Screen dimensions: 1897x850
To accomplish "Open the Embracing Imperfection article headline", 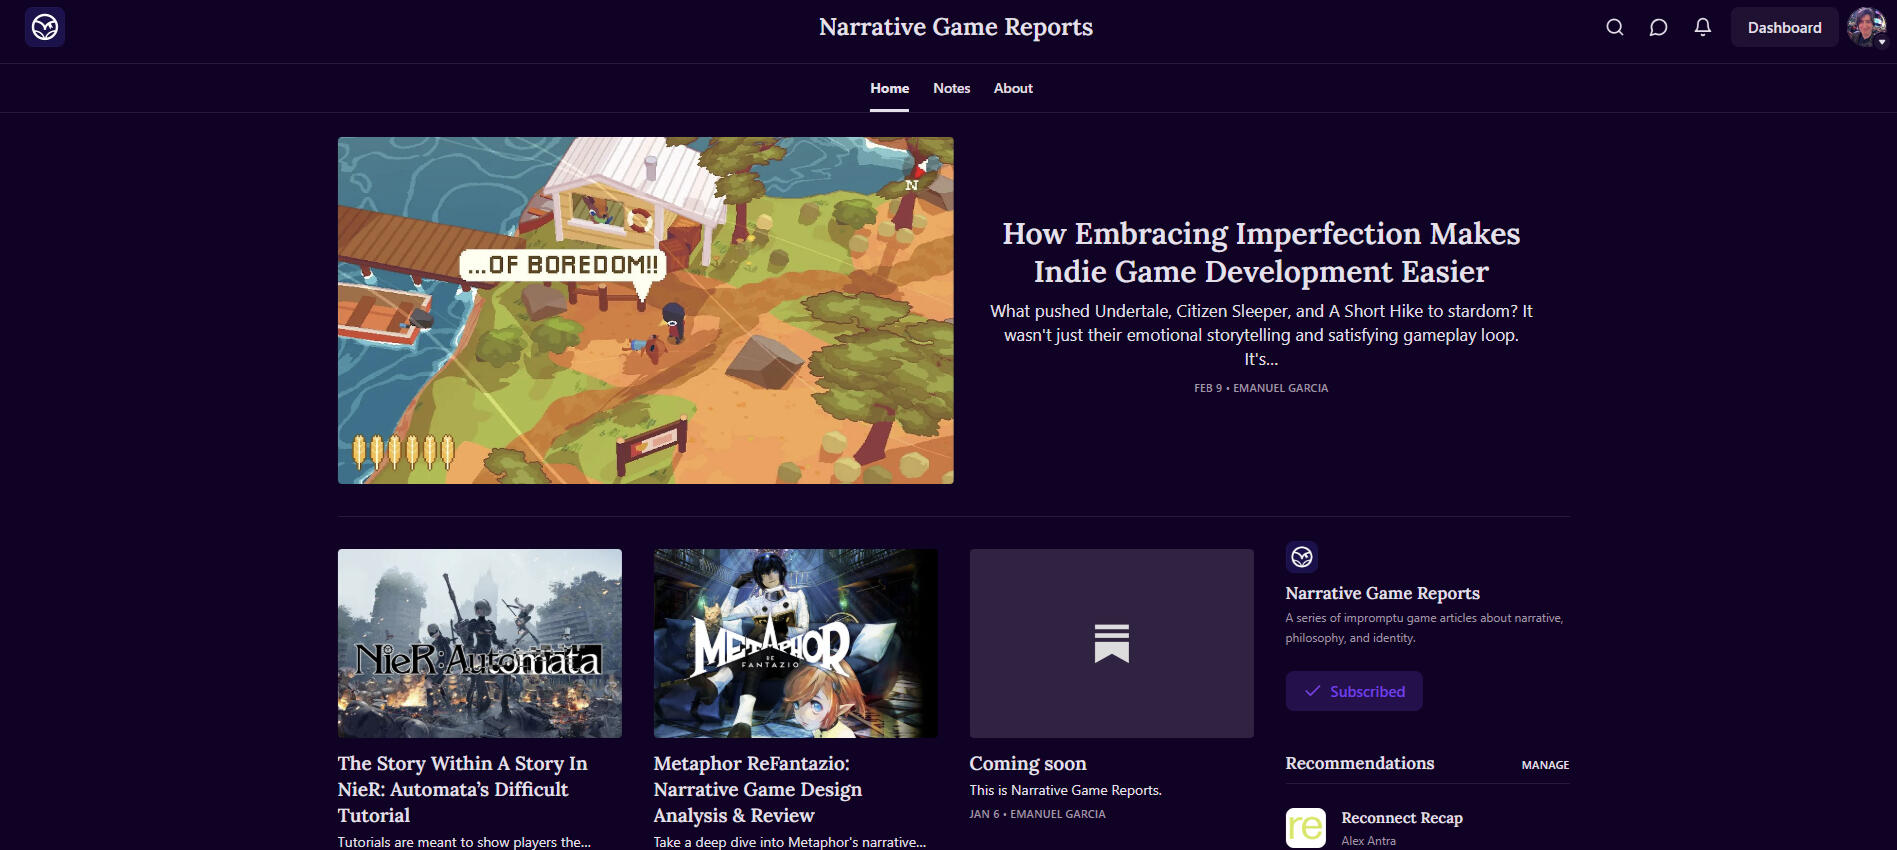I will (x=1260, y=252).
